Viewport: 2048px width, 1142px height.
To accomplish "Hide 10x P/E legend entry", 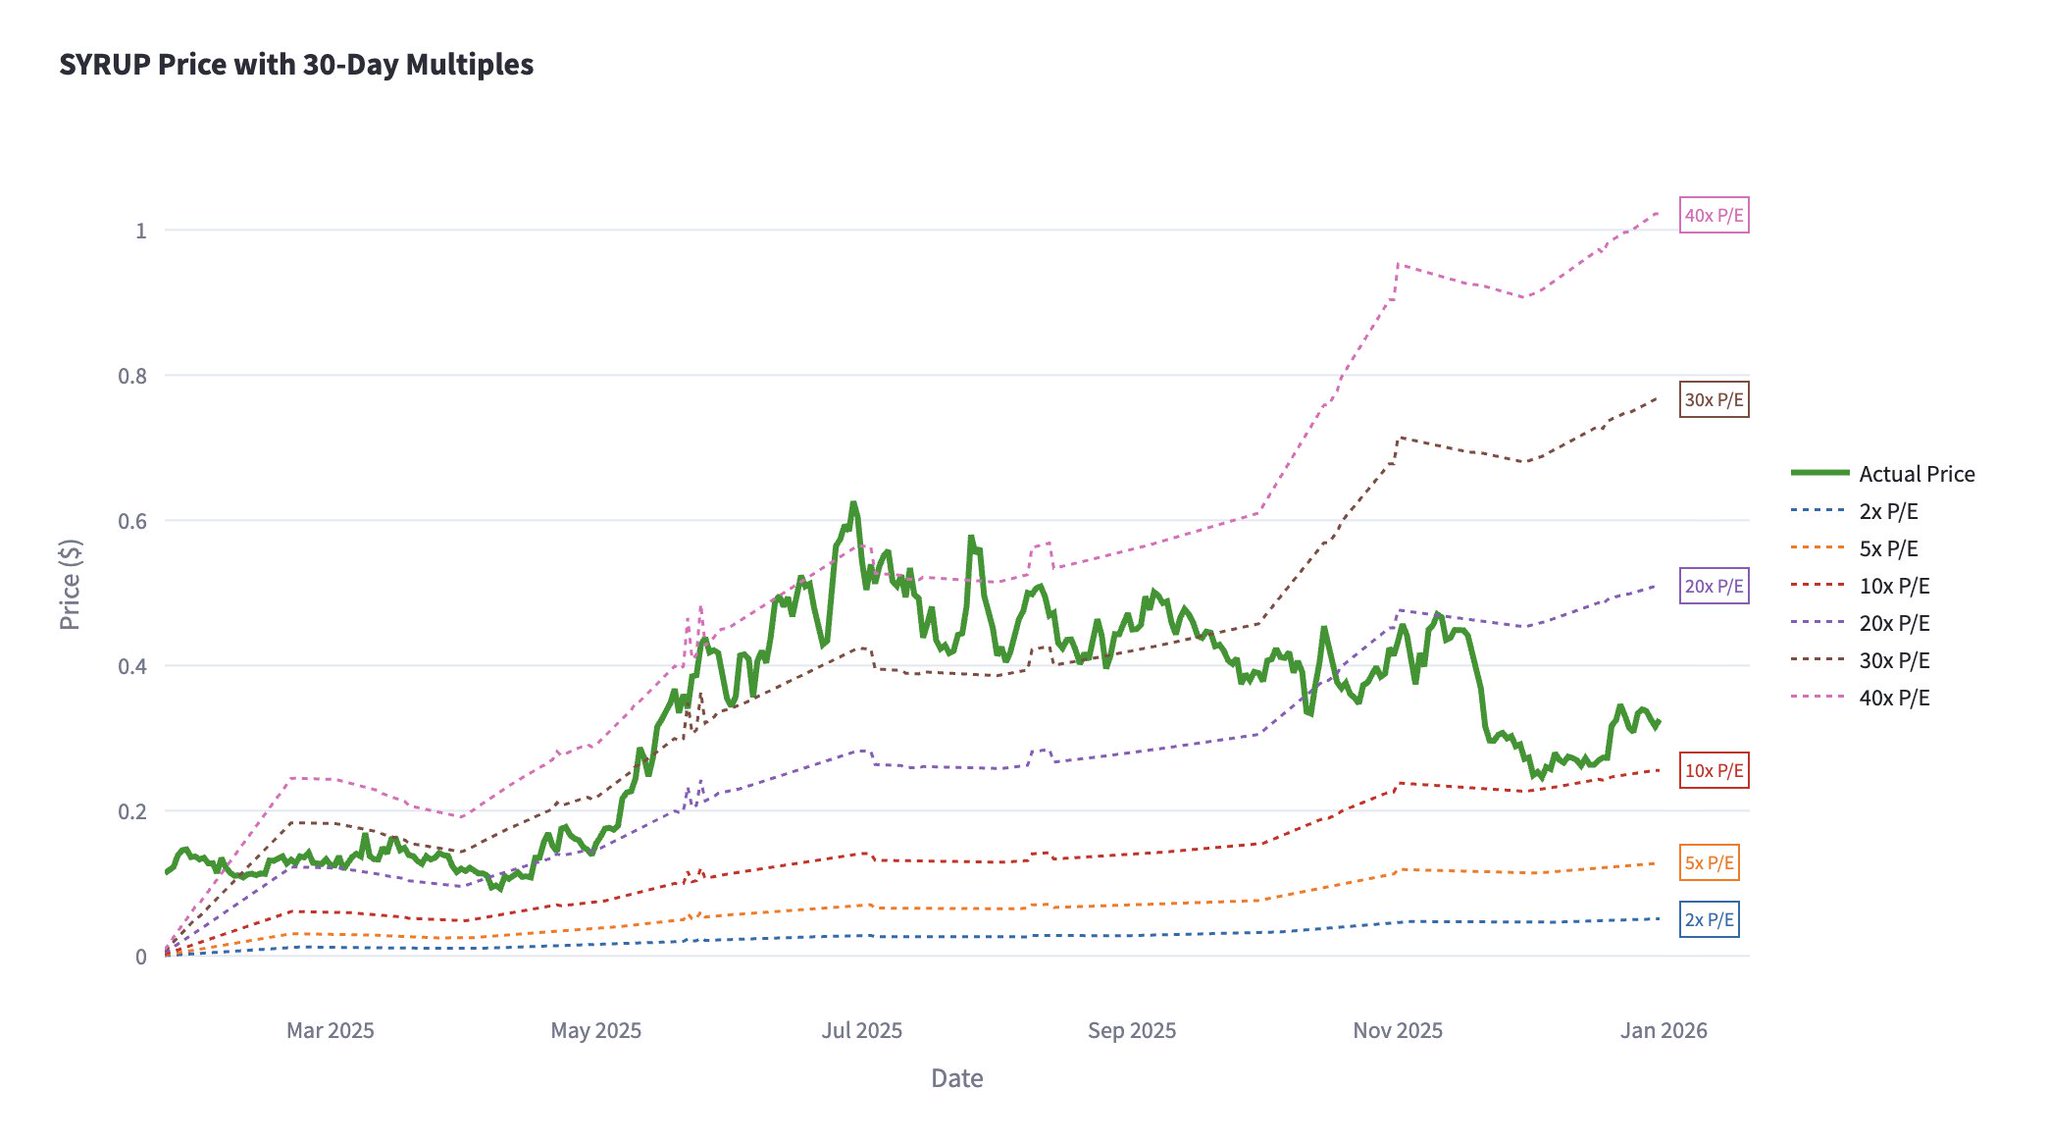I will [x=1893, y=586].
